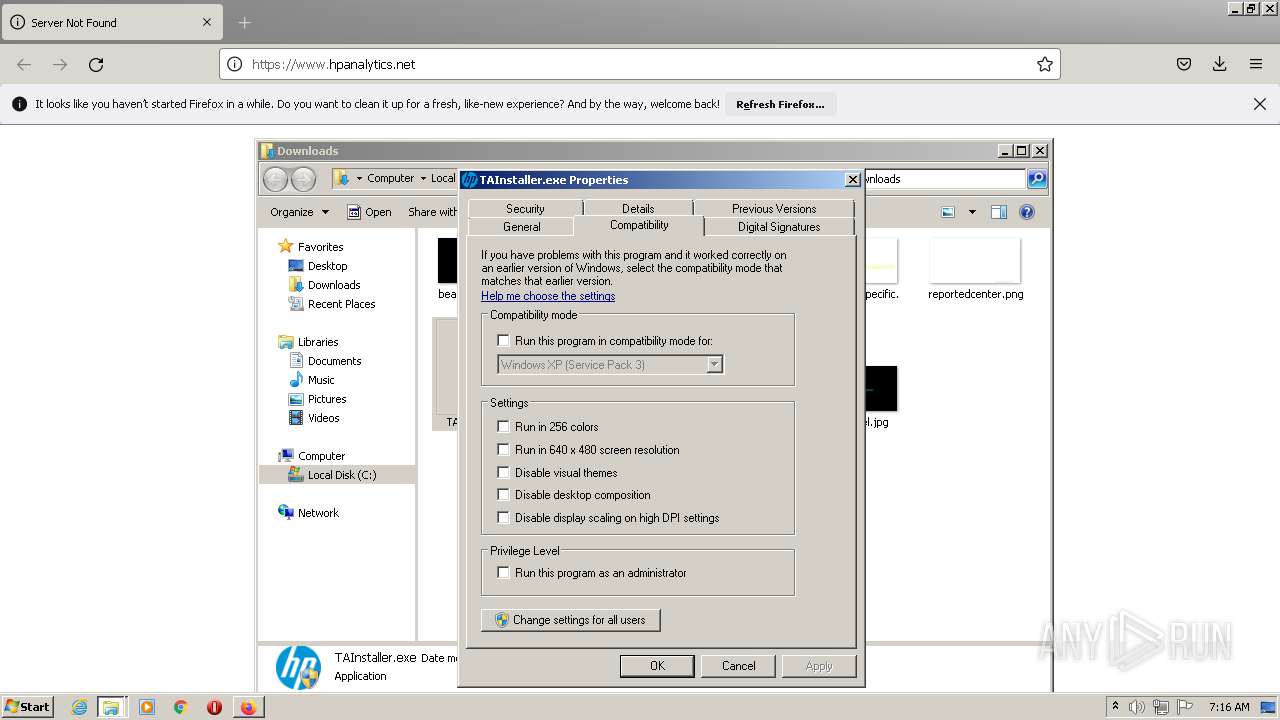Dismiss the Firefox refresh notification bar

1260,104
